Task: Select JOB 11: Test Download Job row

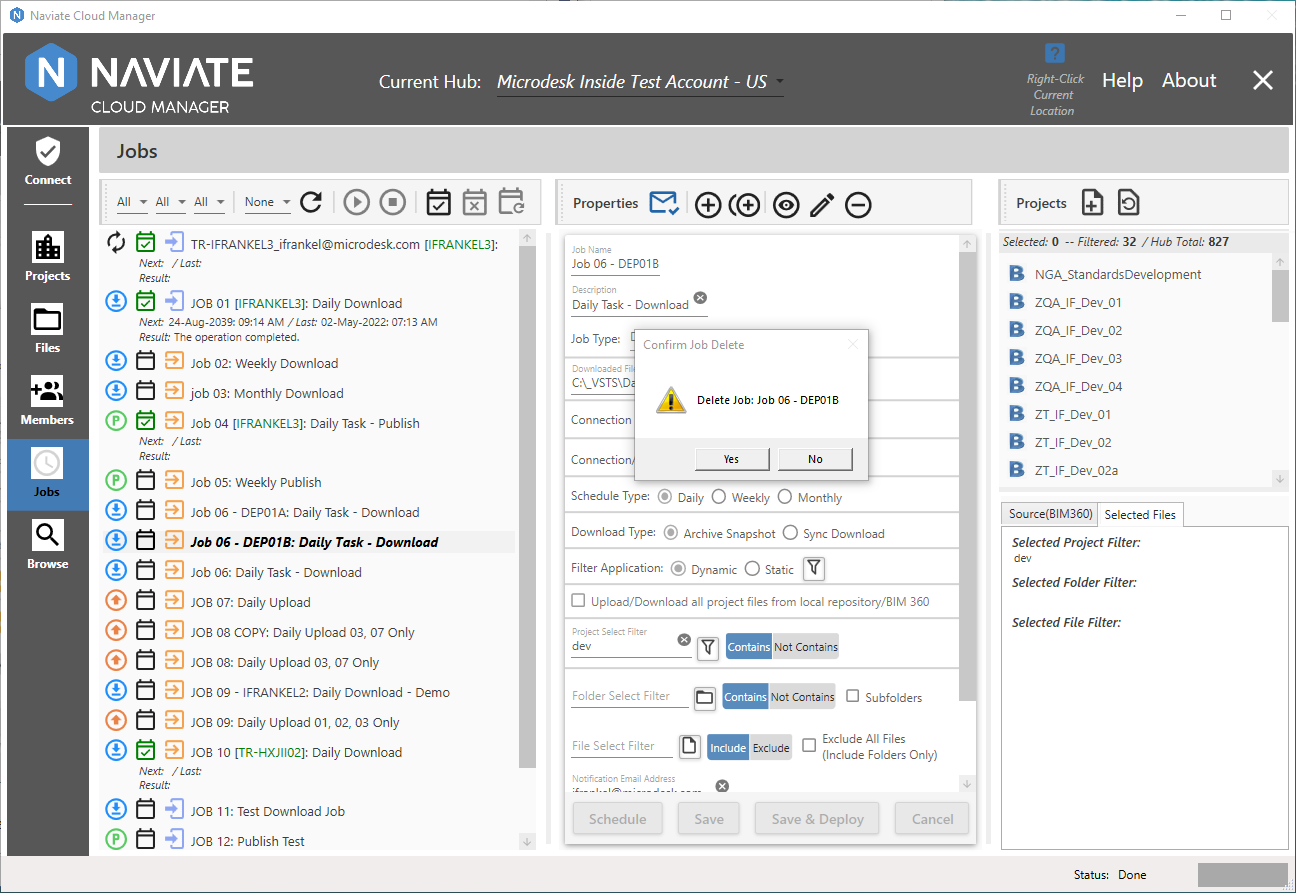Action: [310, 811]
